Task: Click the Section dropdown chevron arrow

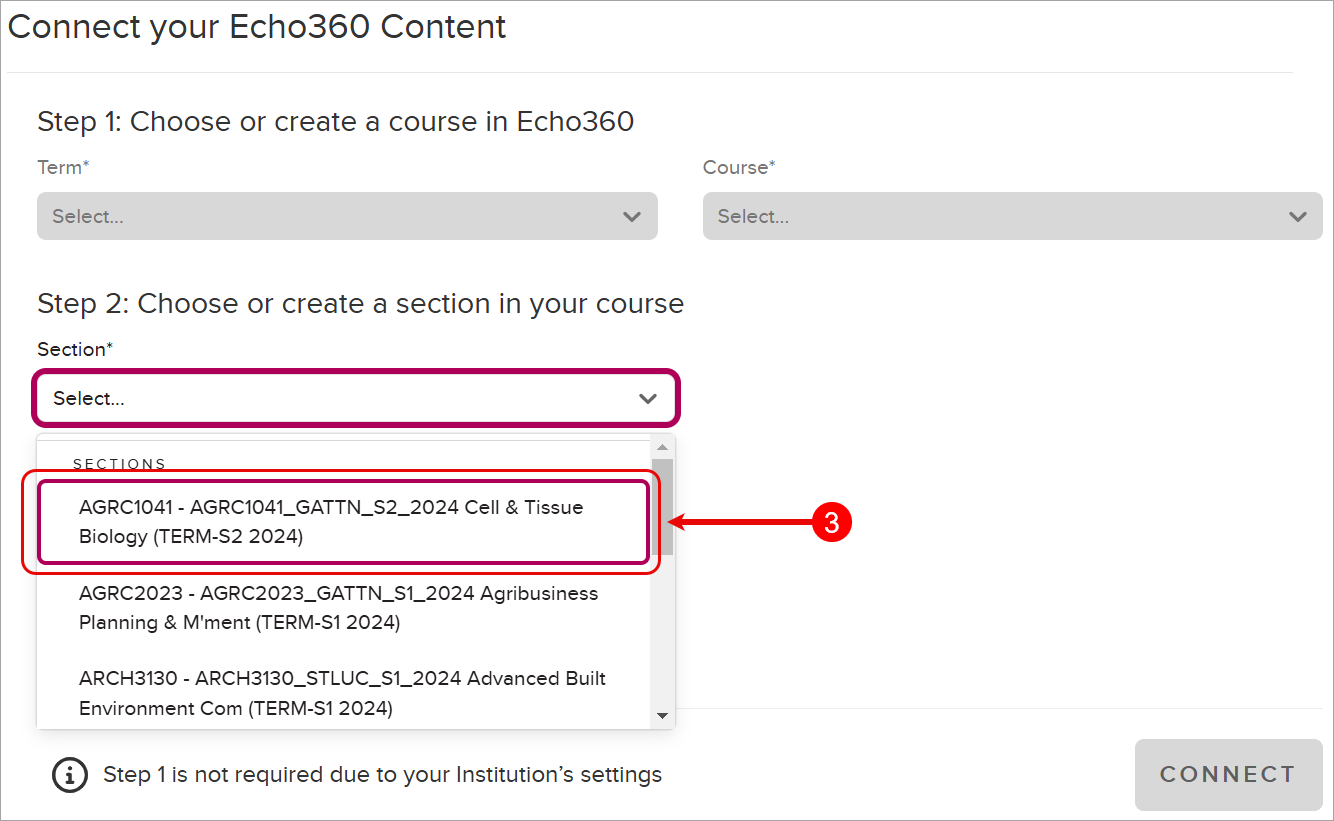Action: (648, 399)
